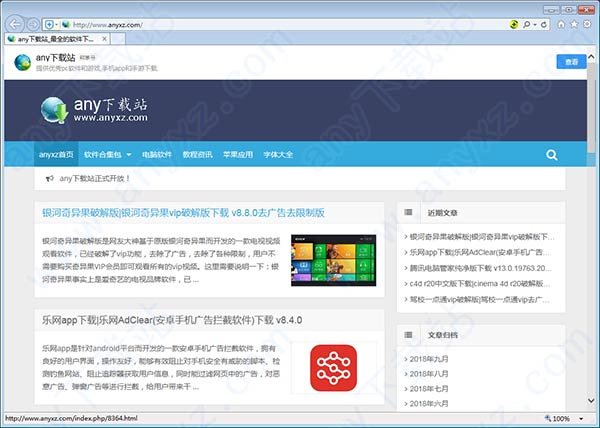Open the anyxz首页 nav item

pyautogui.click(x=56, y=155)
